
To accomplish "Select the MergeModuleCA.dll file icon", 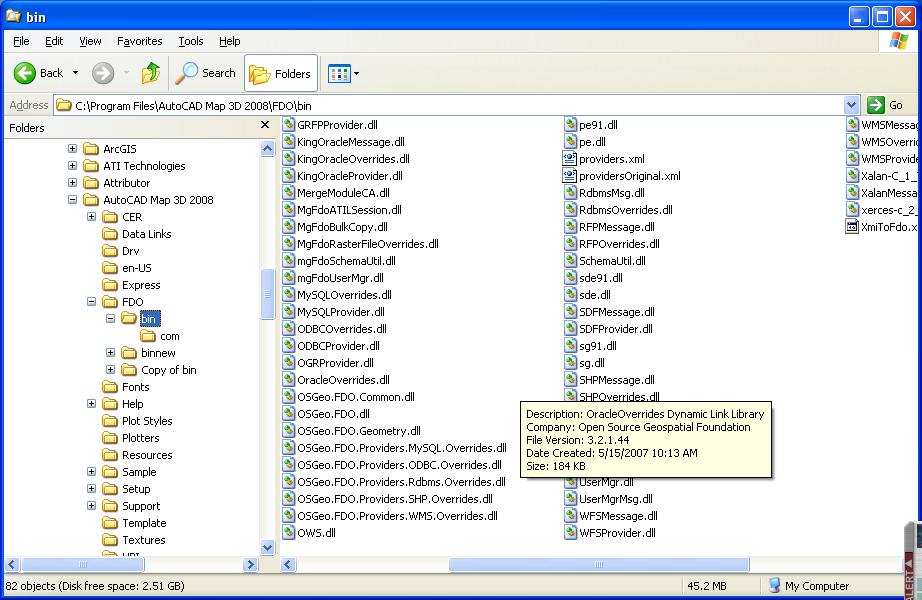I will (x=288, y=193).
